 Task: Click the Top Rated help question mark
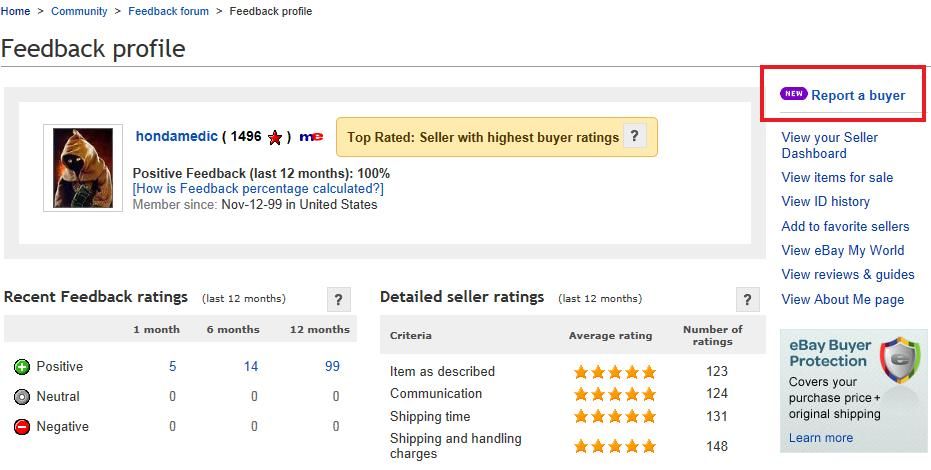point(634,136)
